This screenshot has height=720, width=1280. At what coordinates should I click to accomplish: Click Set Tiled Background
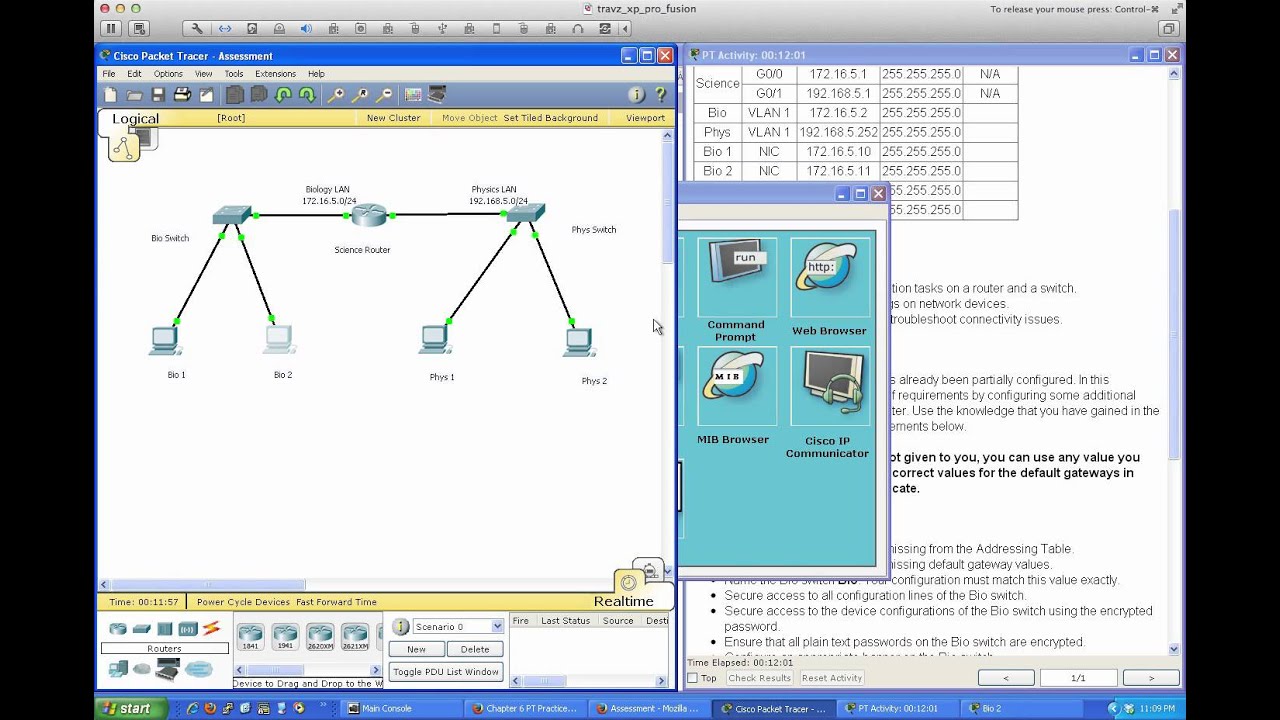pyautogui.click(x=550, y=118)
